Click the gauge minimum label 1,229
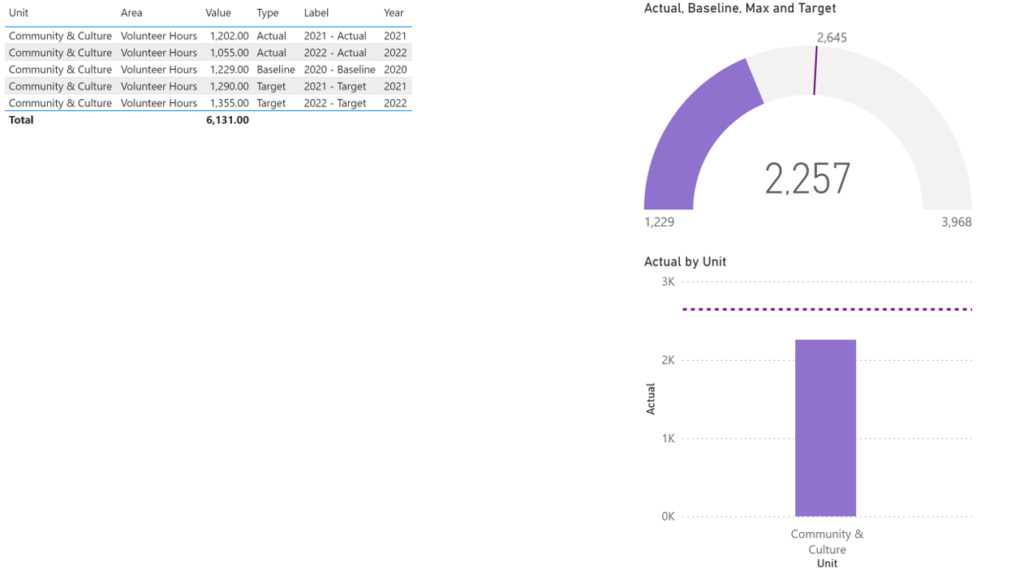Image resolution: width=1024 pixels, height=584 pixels. tap(663, 221)
